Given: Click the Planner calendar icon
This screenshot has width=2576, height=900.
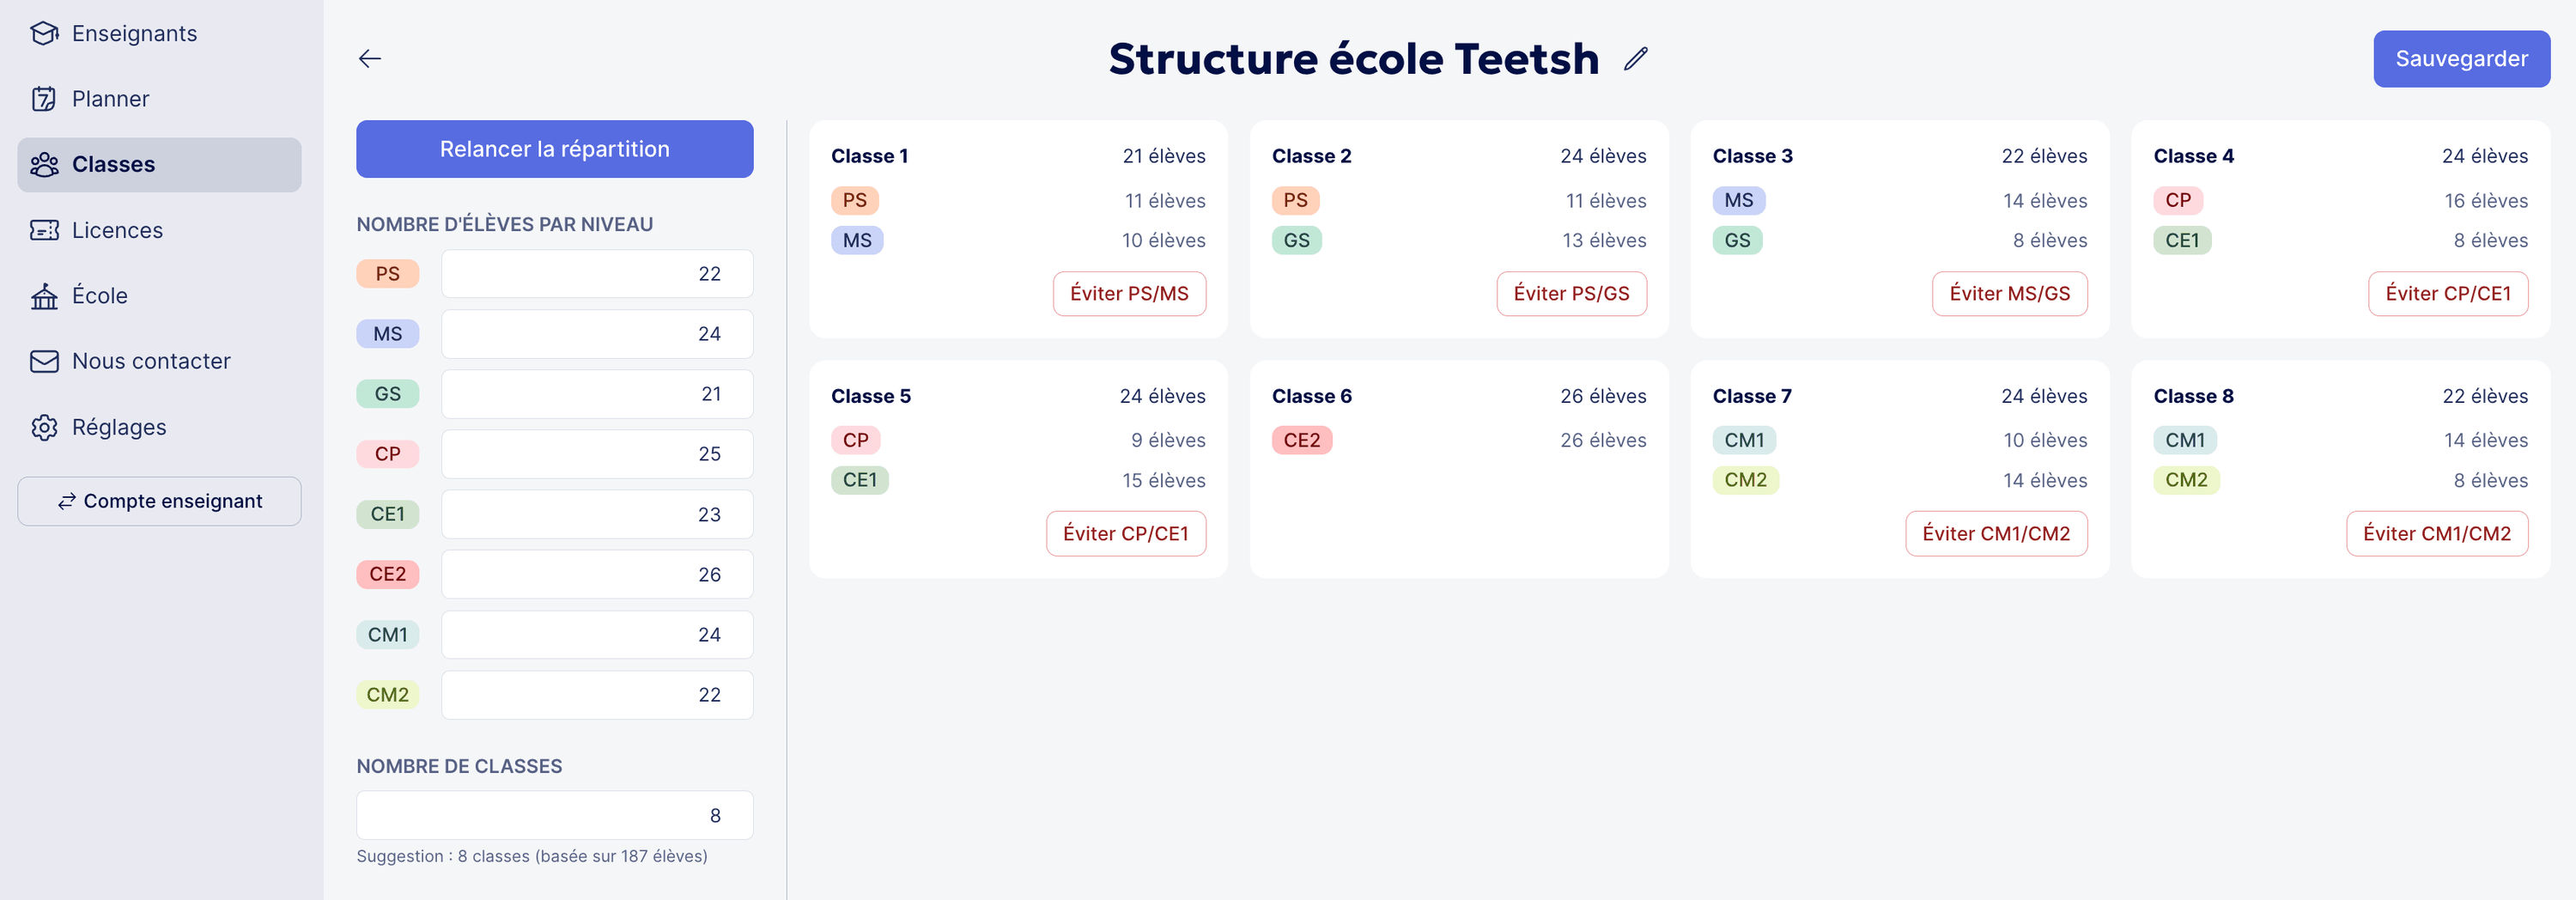Looking at the screenshot, I should [44, 99].
